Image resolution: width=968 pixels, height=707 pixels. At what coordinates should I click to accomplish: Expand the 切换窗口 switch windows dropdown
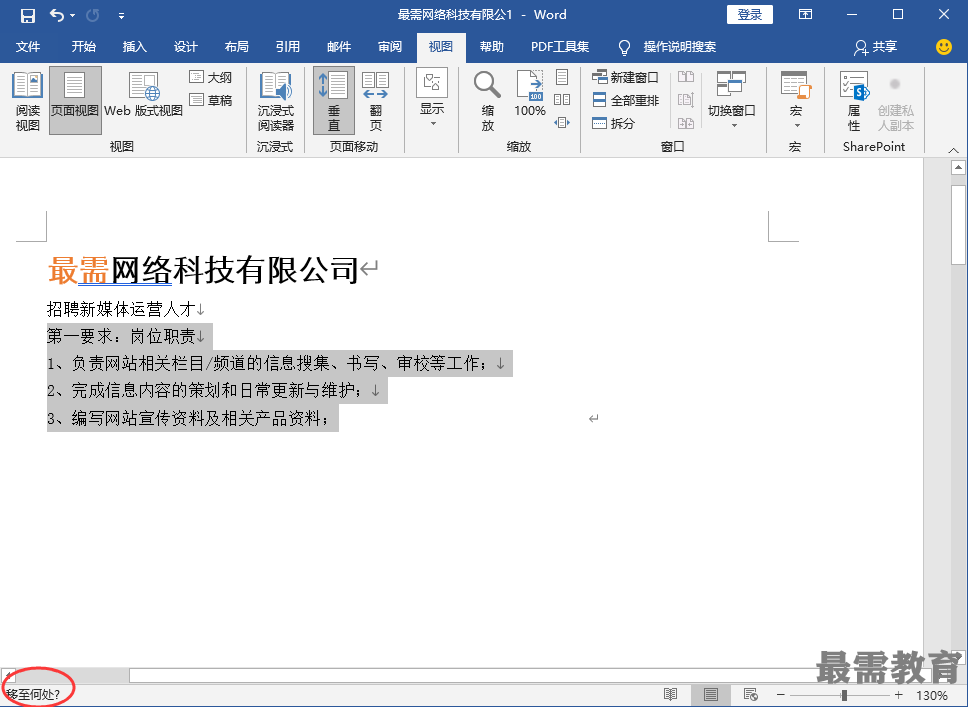tap(732, 100)
